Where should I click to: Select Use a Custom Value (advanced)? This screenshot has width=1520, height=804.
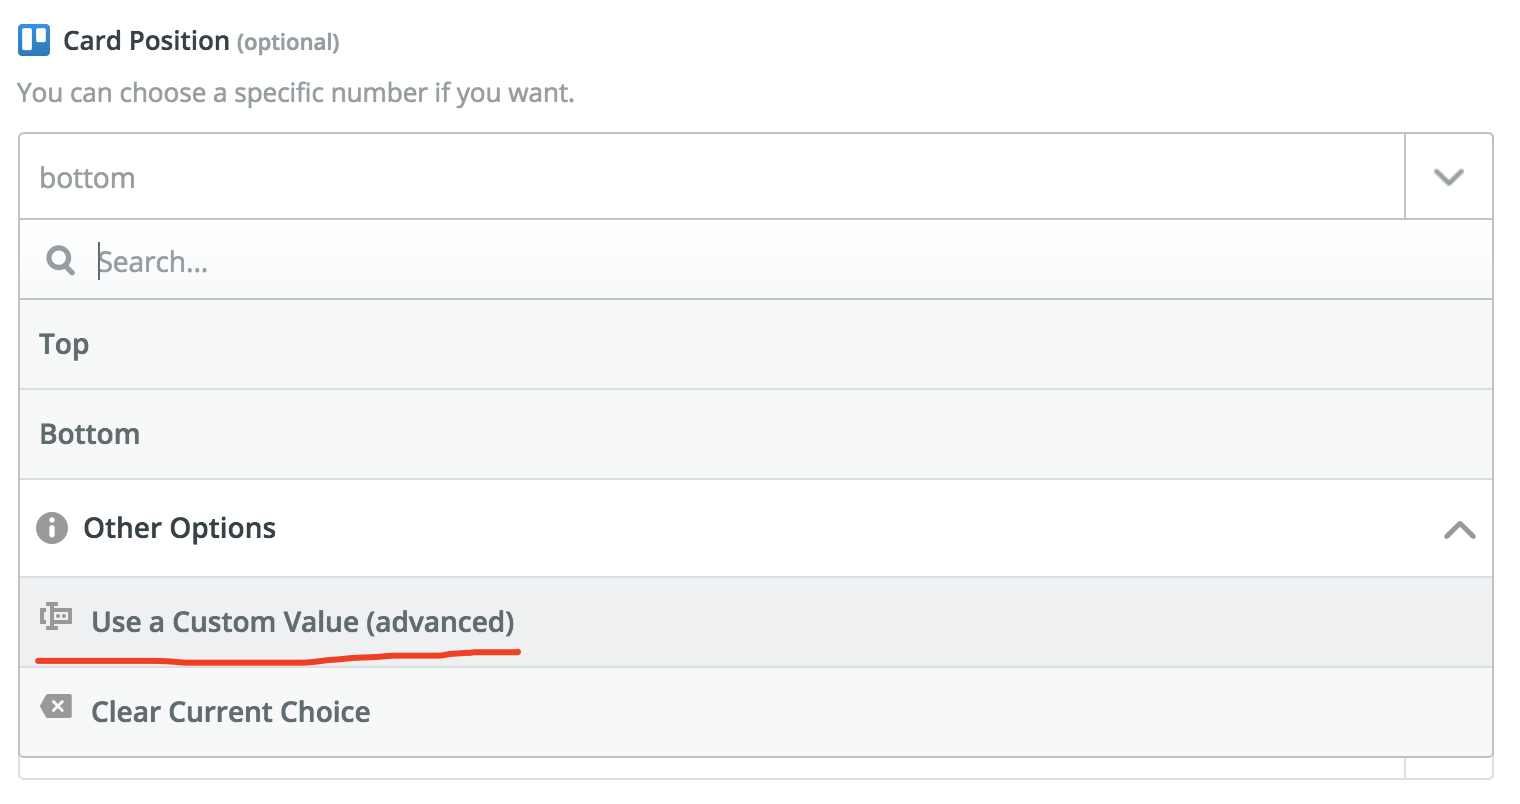[x=756, y=622]
